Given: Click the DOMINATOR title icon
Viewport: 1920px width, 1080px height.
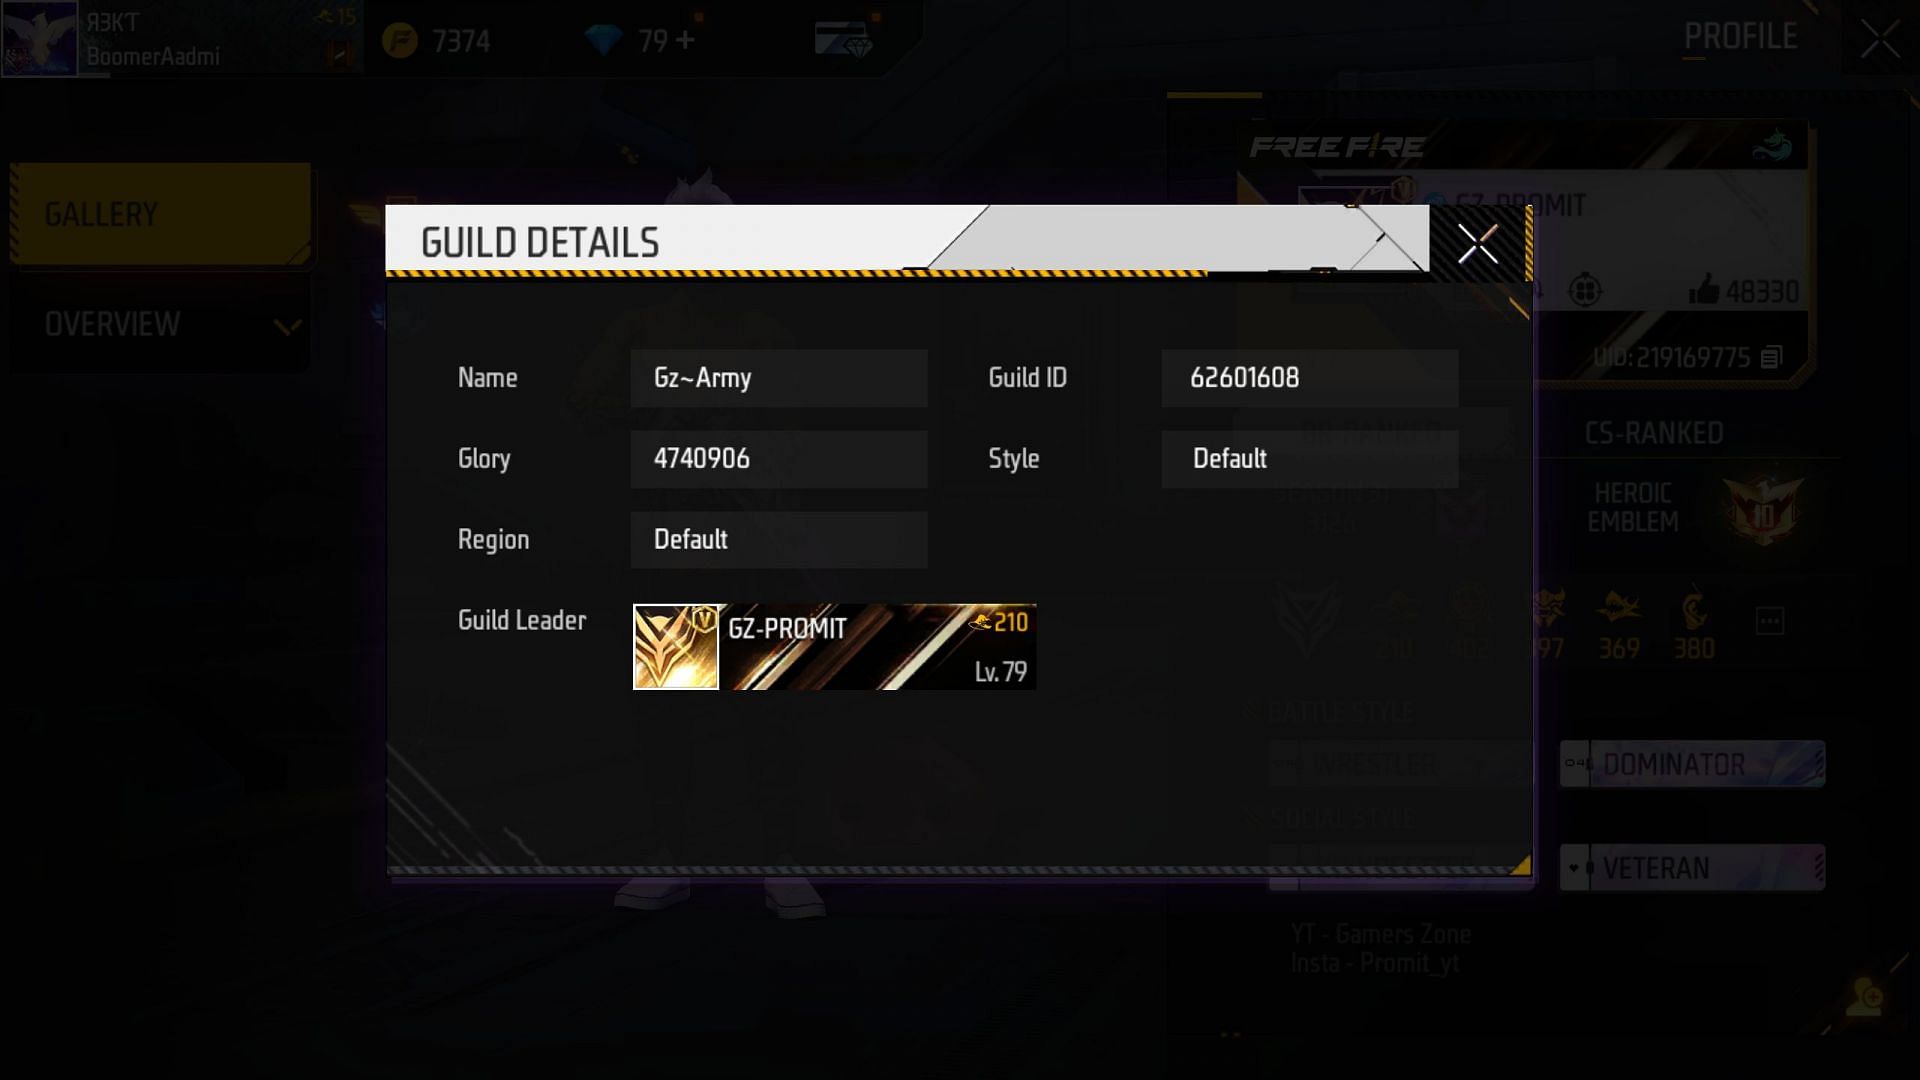Looking at the screenshot, I should click(x=1578, y=762).
